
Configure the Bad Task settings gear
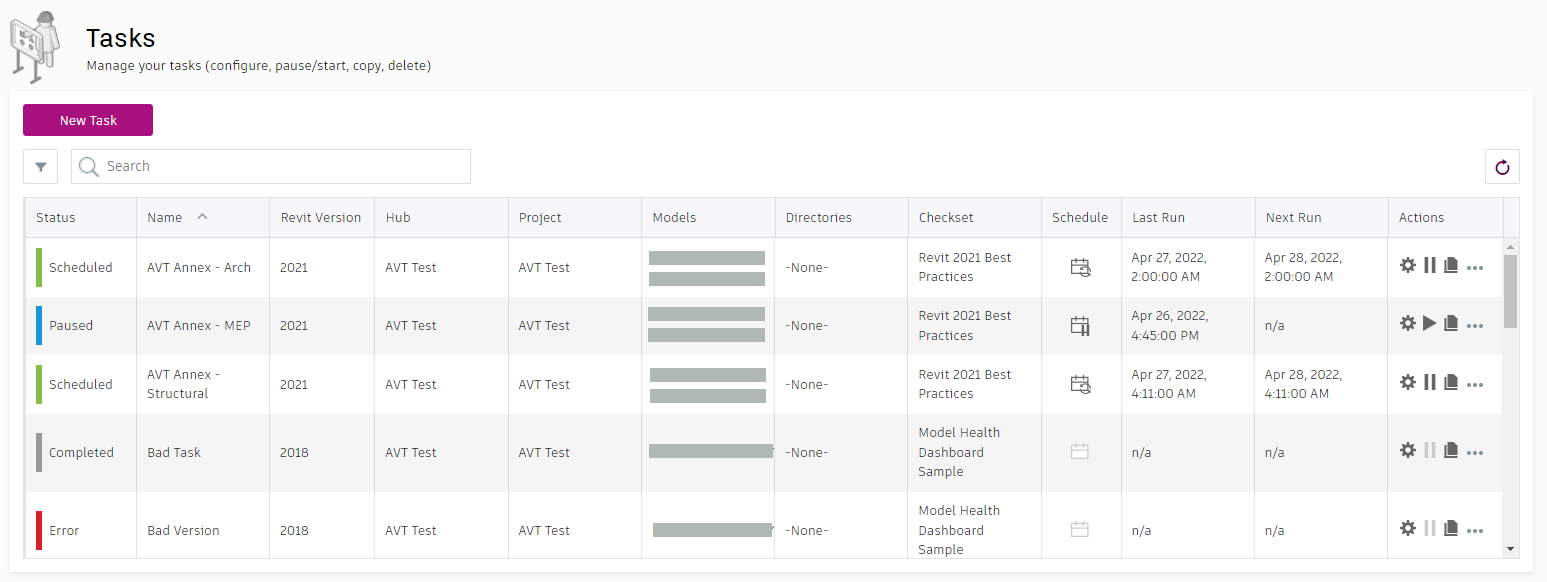(x=1408, y=451)
